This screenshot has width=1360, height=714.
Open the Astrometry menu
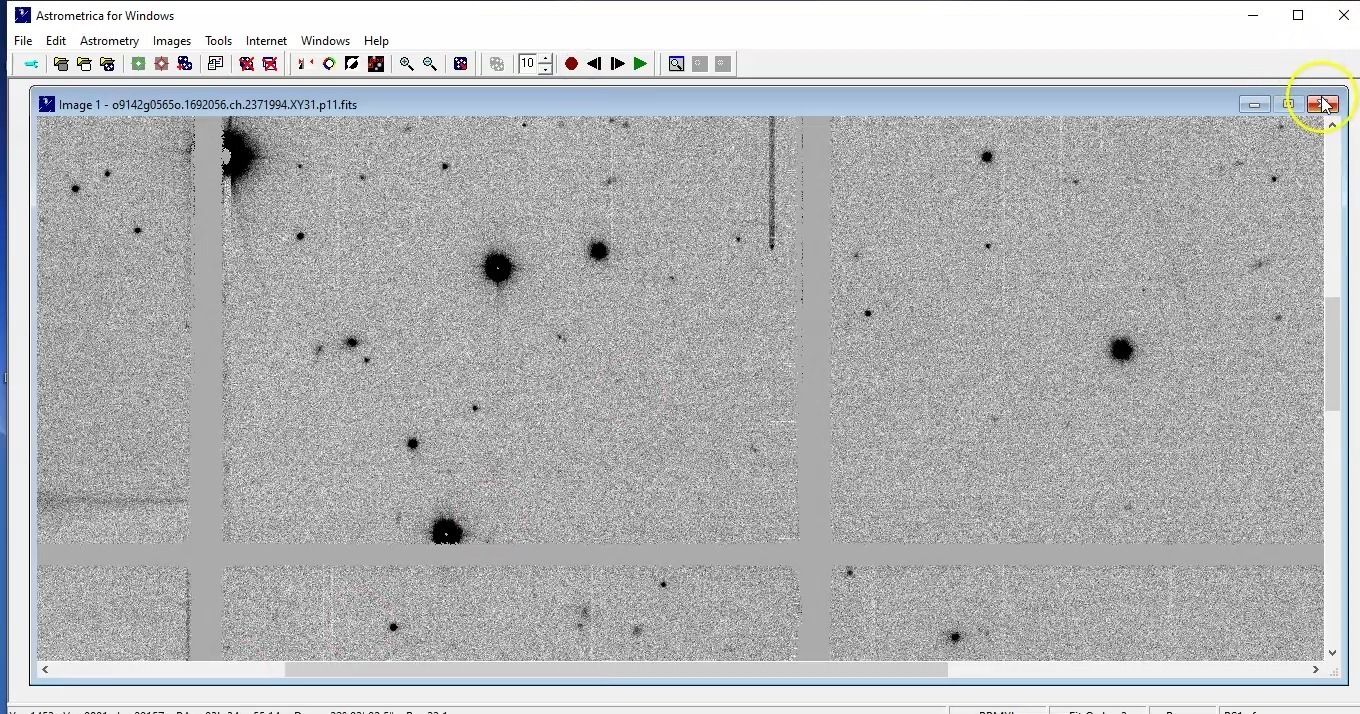(x=109, y=41)
